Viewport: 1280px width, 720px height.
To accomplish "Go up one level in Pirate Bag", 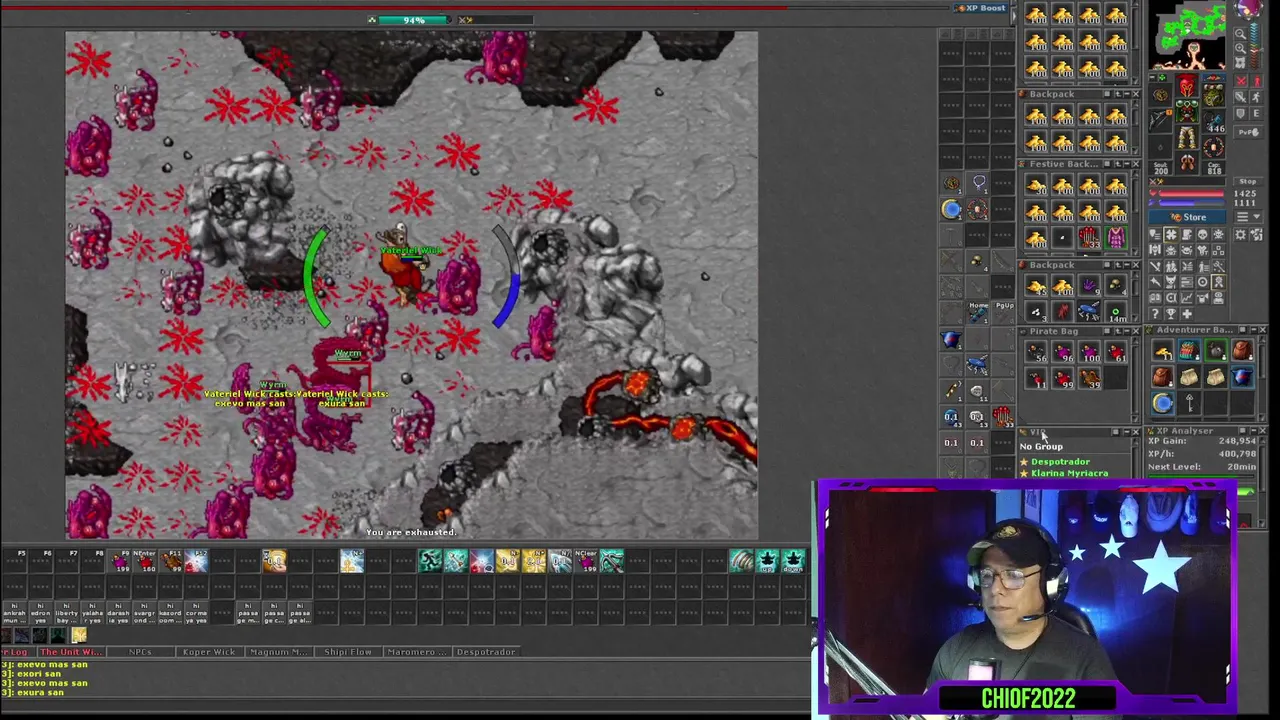I will tap(1118, 331).
